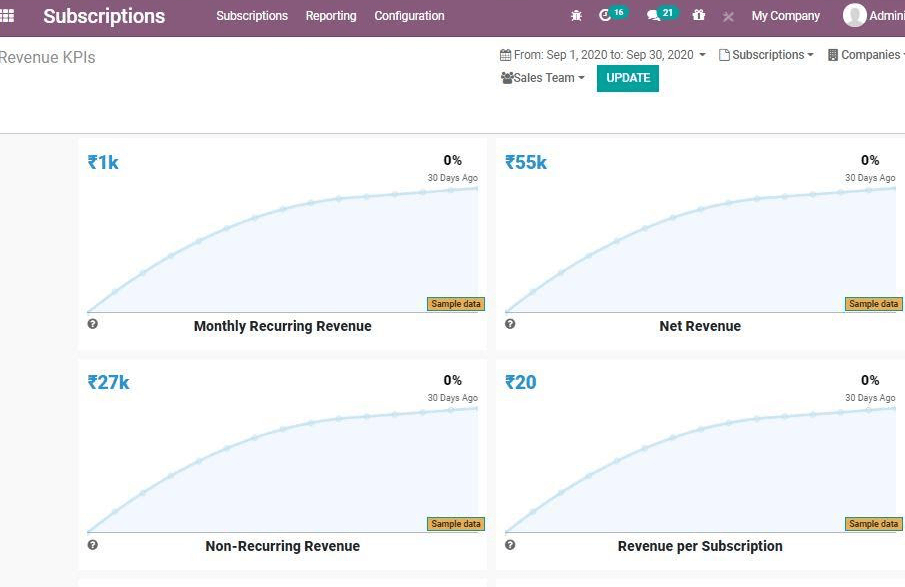Click the Admin user avatar
Screen dimensions: 905x587
[854, 16]
